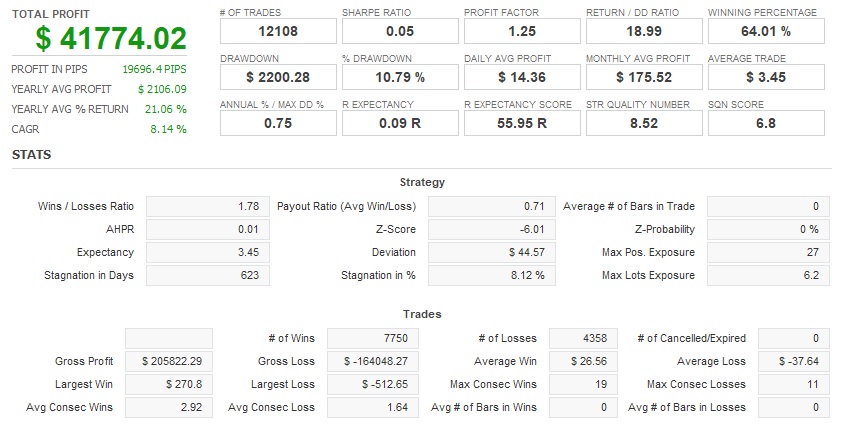Click the SQN Score value box
The width and height of the screenshot is (848, 438).
(x=766, y=123)
